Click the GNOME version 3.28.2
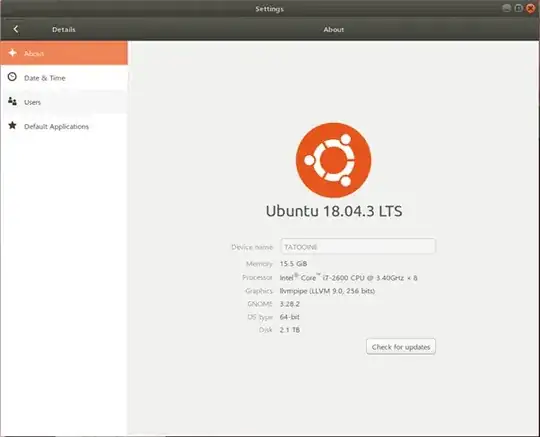Viewport: 540px width, 437px height. 290,304
